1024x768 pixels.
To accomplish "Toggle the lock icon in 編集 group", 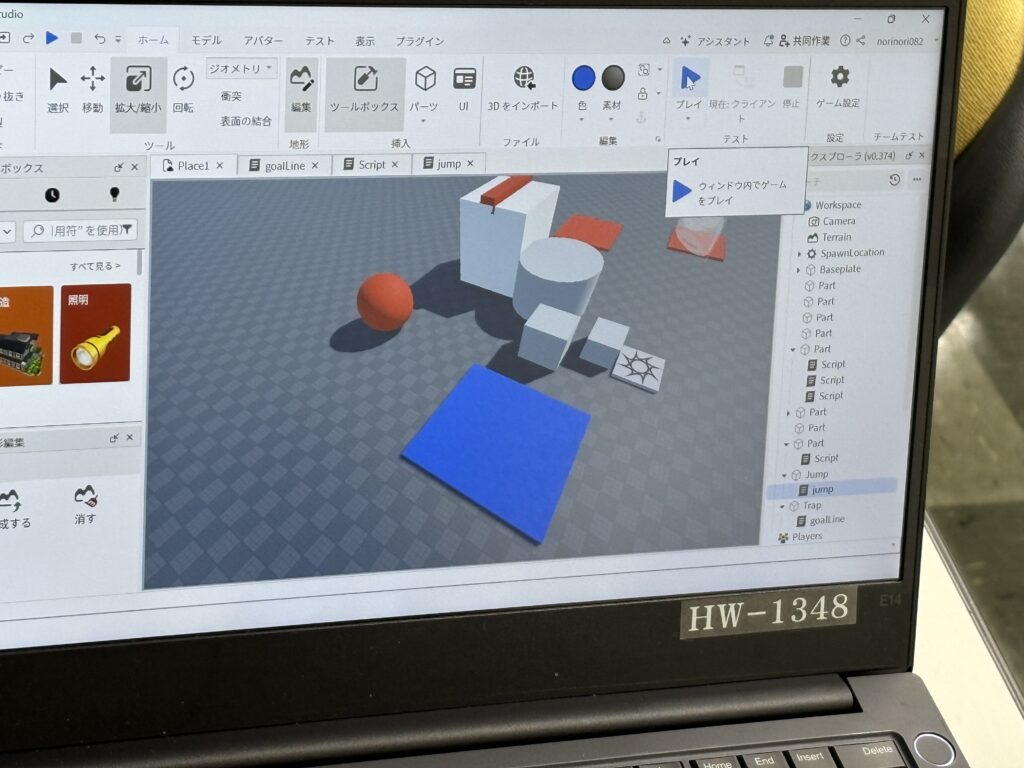I will tap(643, 95).
